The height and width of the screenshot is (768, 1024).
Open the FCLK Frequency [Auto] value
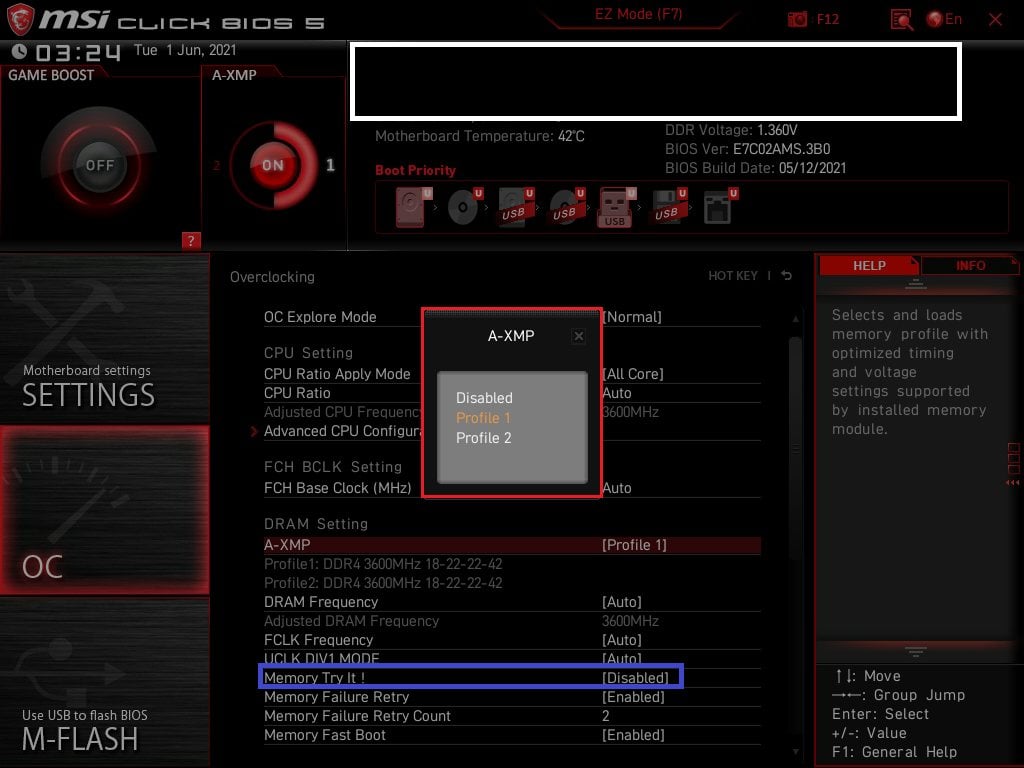tap(622, 640)
